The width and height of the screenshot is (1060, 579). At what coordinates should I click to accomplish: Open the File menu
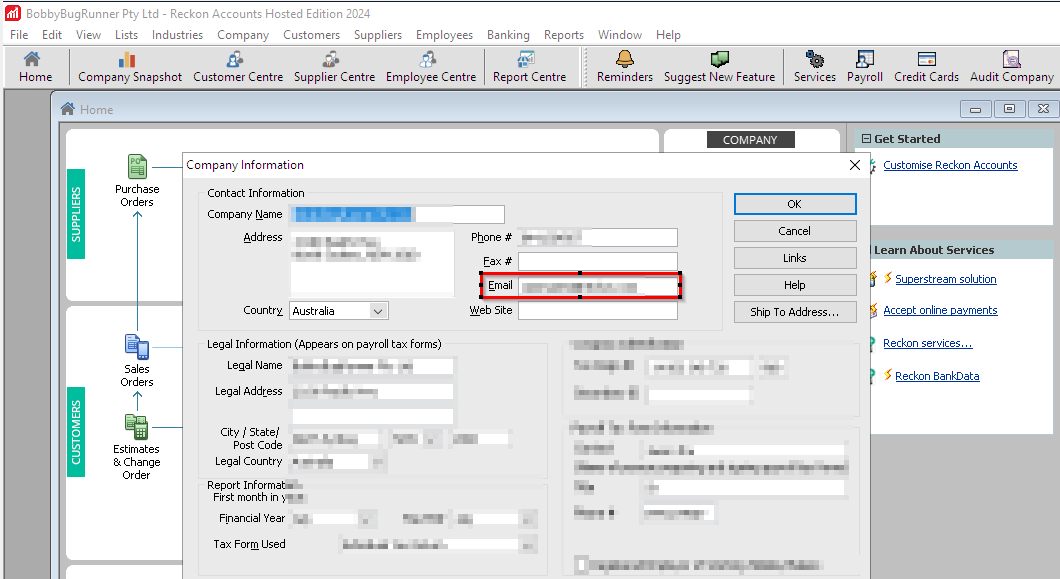(x=19, y=34)
